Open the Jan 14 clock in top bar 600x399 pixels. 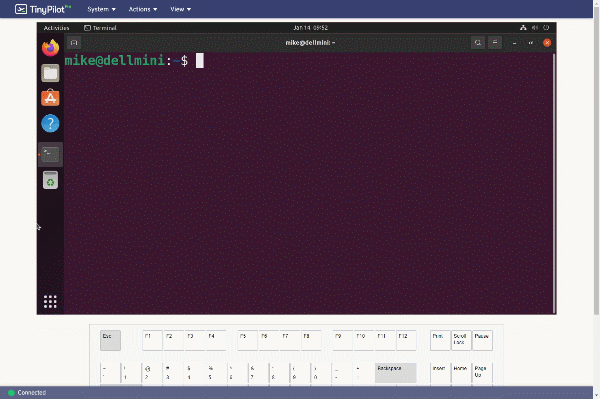(310, 28)
